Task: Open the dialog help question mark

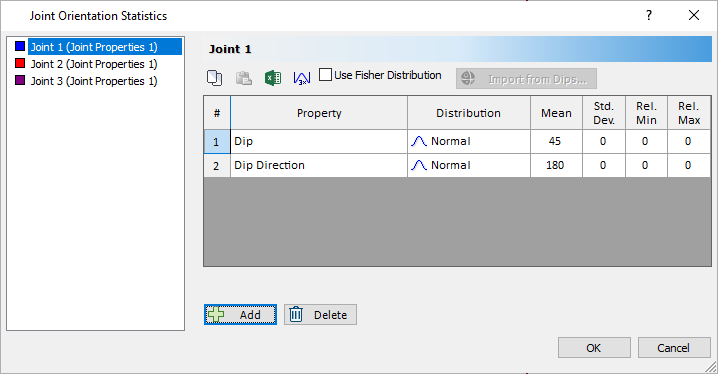Action: point(649,16)
